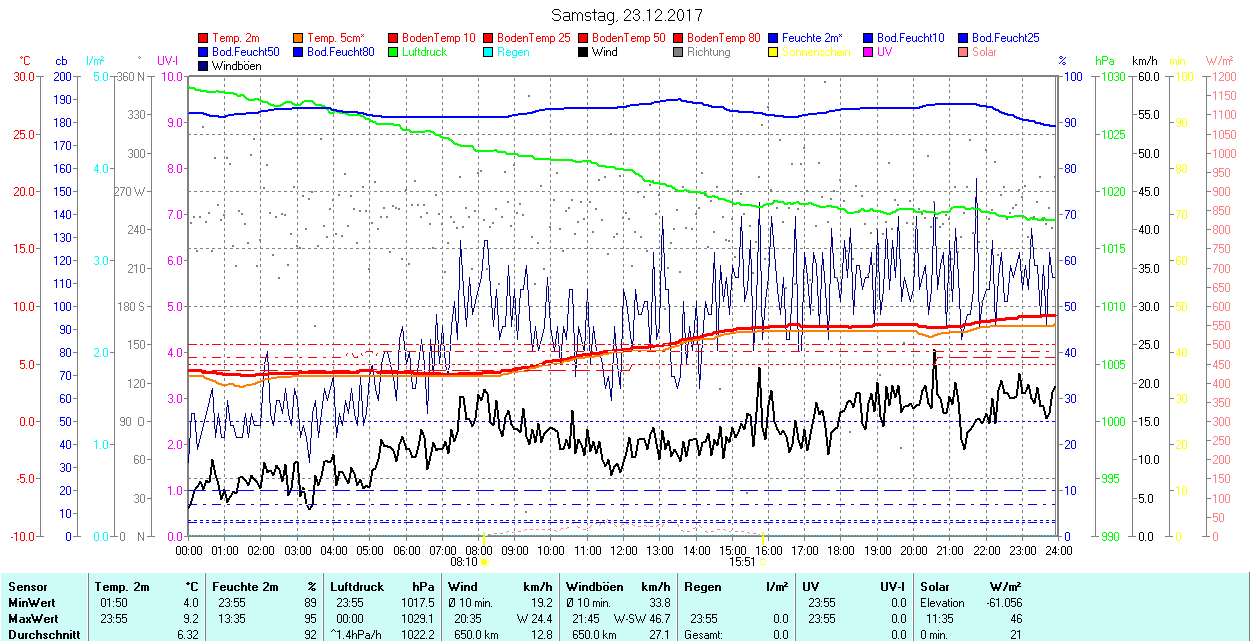Select the green Luftdruck legend marker

point(393,52)
